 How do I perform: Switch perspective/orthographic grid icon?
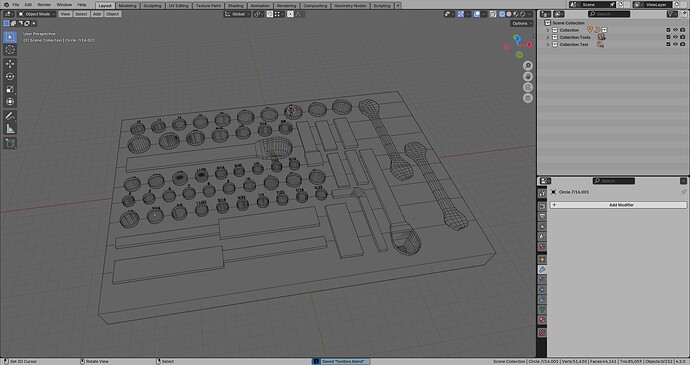point(528,98)
